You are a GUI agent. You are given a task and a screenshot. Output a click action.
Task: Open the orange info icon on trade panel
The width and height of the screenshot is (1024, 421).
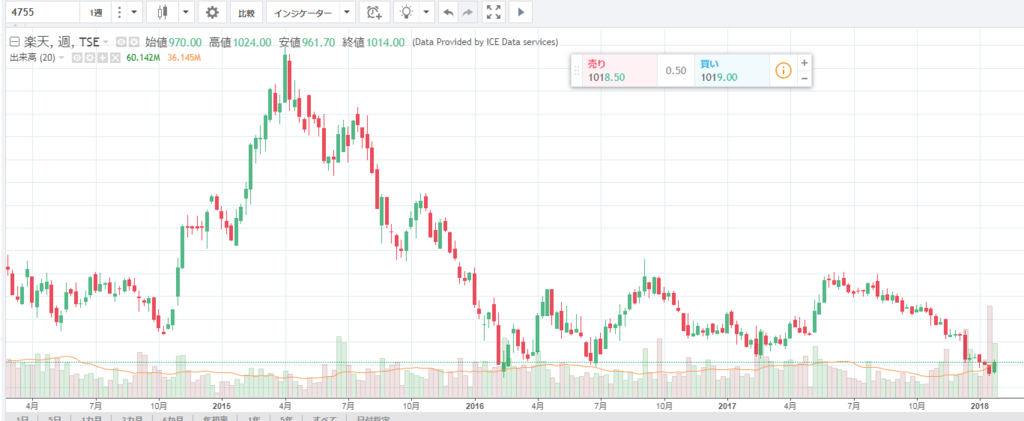[783, 70]
